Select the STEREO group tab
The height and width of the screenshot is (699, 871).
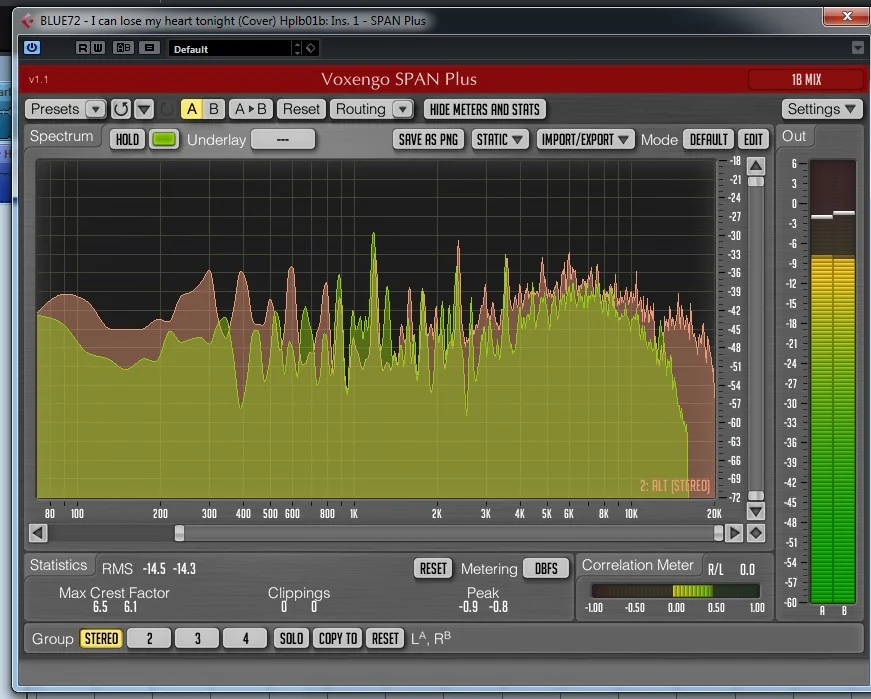[x=101, y=638]
